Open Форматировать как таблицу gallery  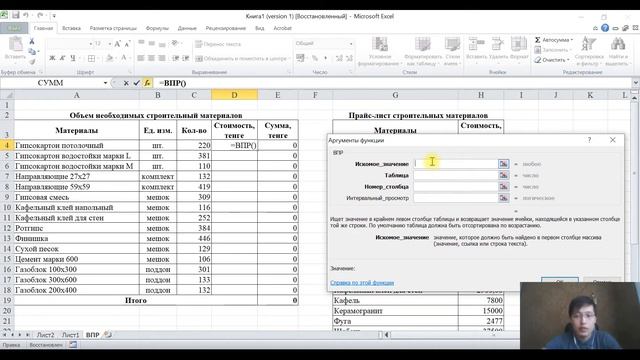423,51
